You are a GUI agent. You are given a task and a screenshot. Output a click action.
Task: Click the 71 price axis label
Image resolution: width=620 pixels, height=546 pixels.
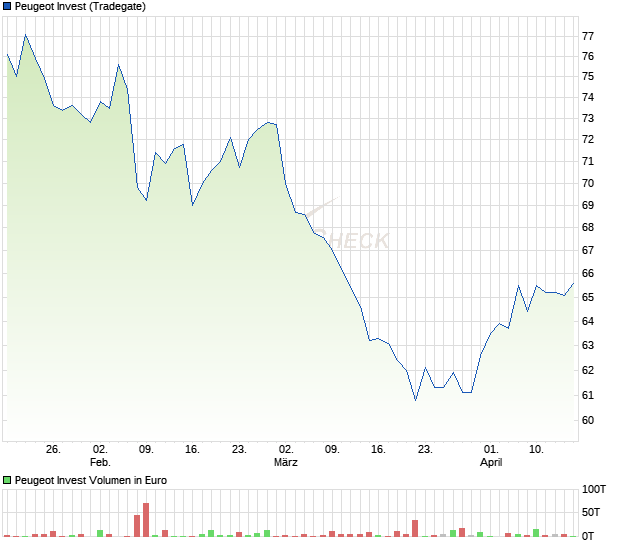click(588, 161)
